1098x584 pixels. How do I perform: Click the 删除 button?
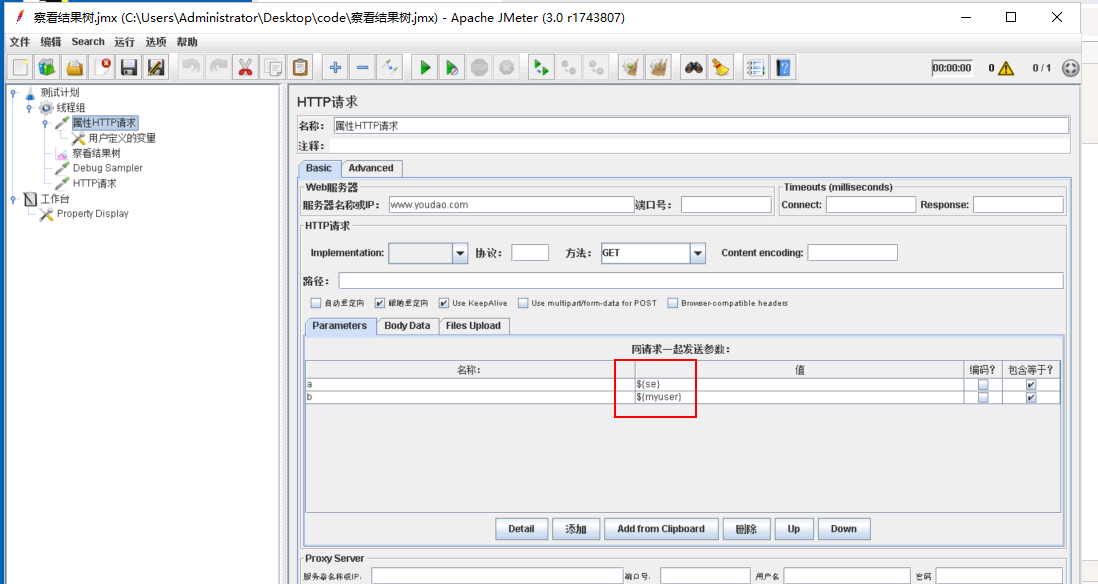[746, 529]
